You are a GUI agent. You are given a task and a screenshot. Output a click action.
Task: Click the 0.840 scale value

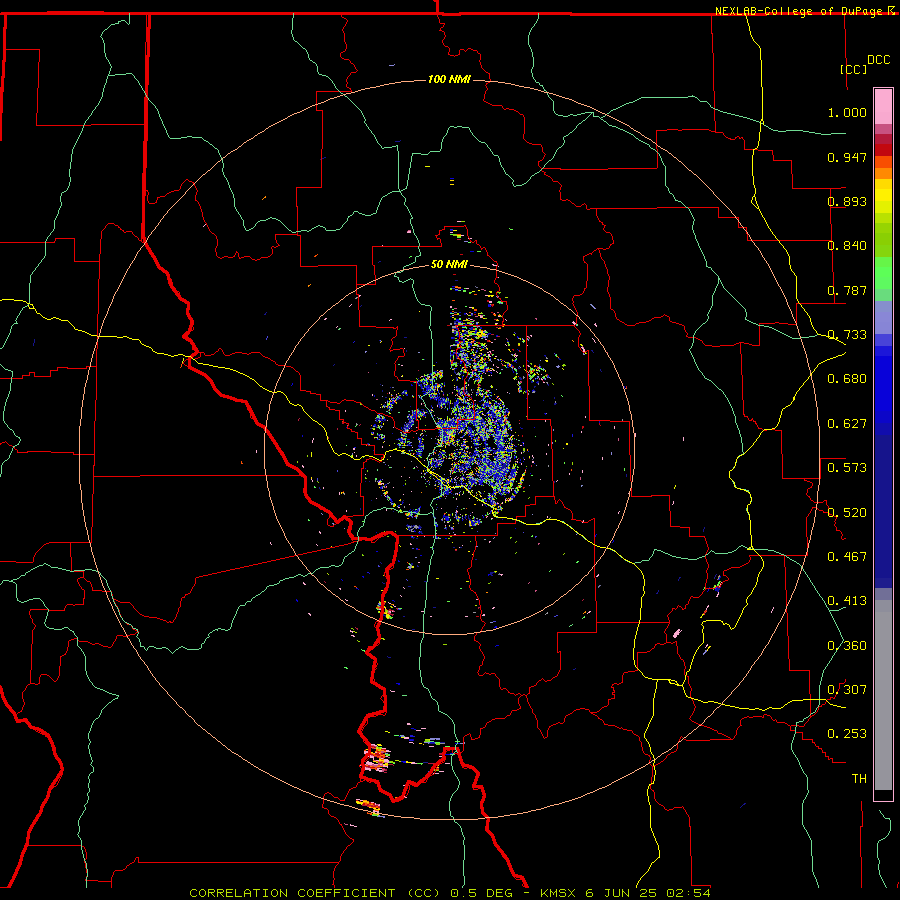pos(847,246)
